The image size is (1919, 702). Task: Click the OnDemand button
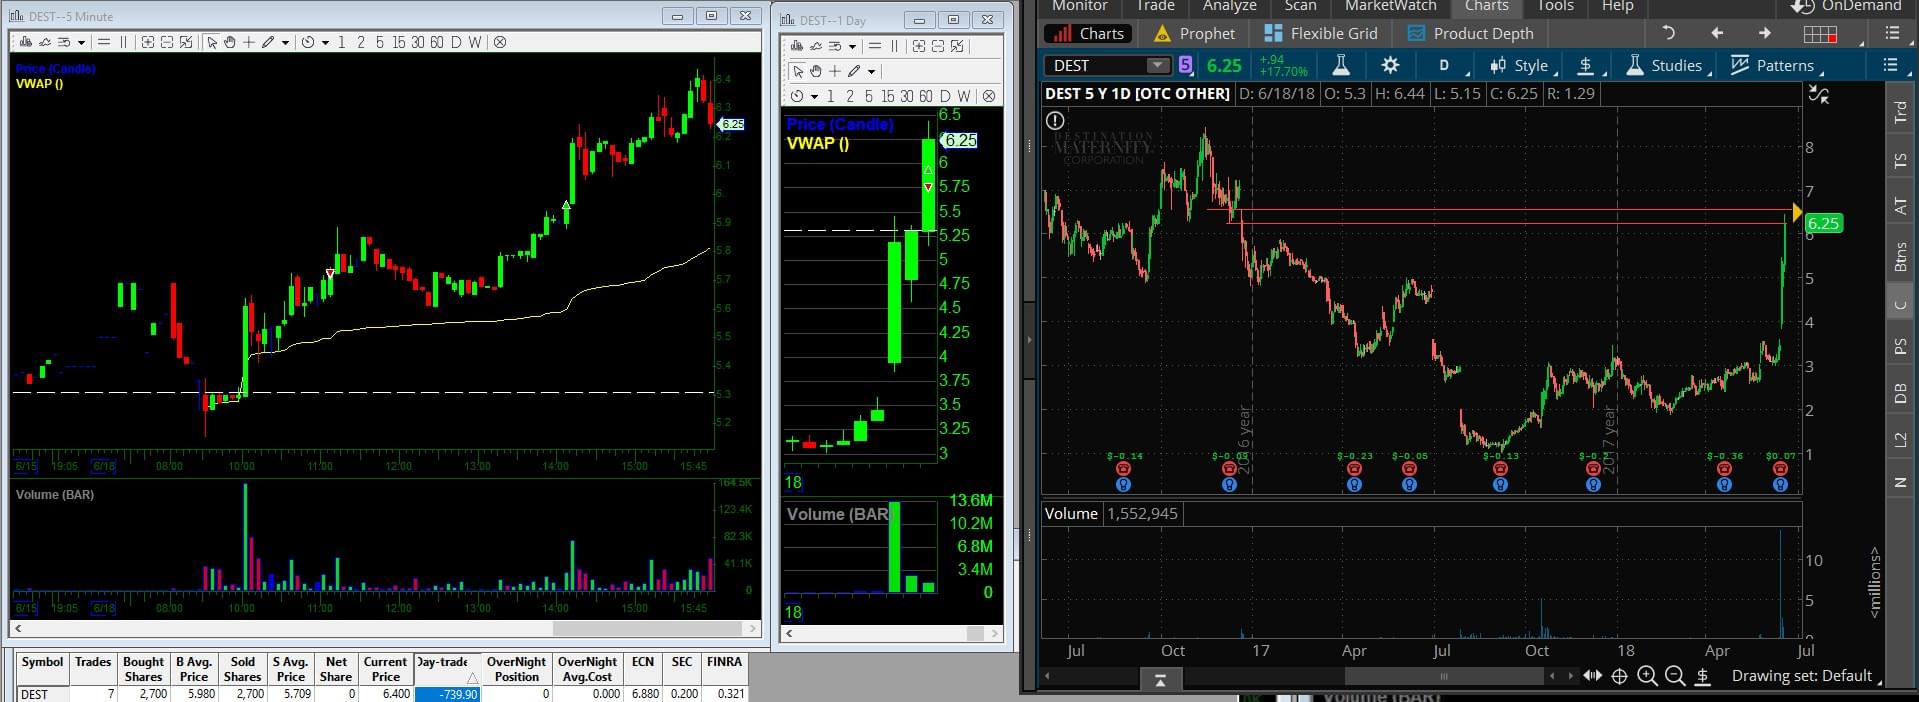tap(1846, 6)
